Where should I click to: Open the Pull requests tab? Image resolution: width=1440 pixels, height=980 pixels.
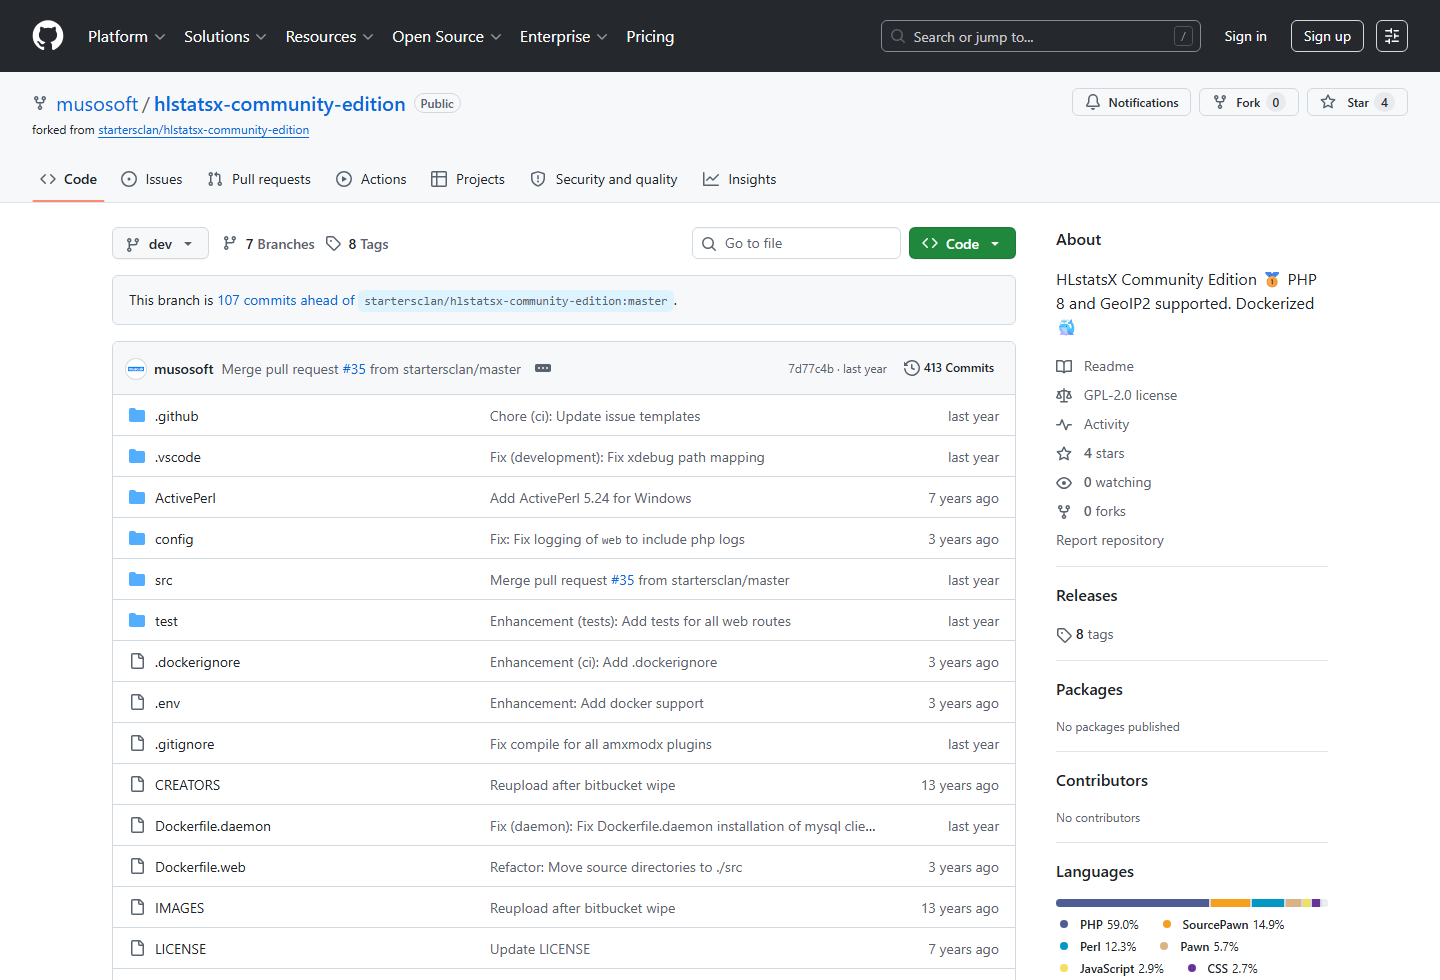click(x=259, y=179)
